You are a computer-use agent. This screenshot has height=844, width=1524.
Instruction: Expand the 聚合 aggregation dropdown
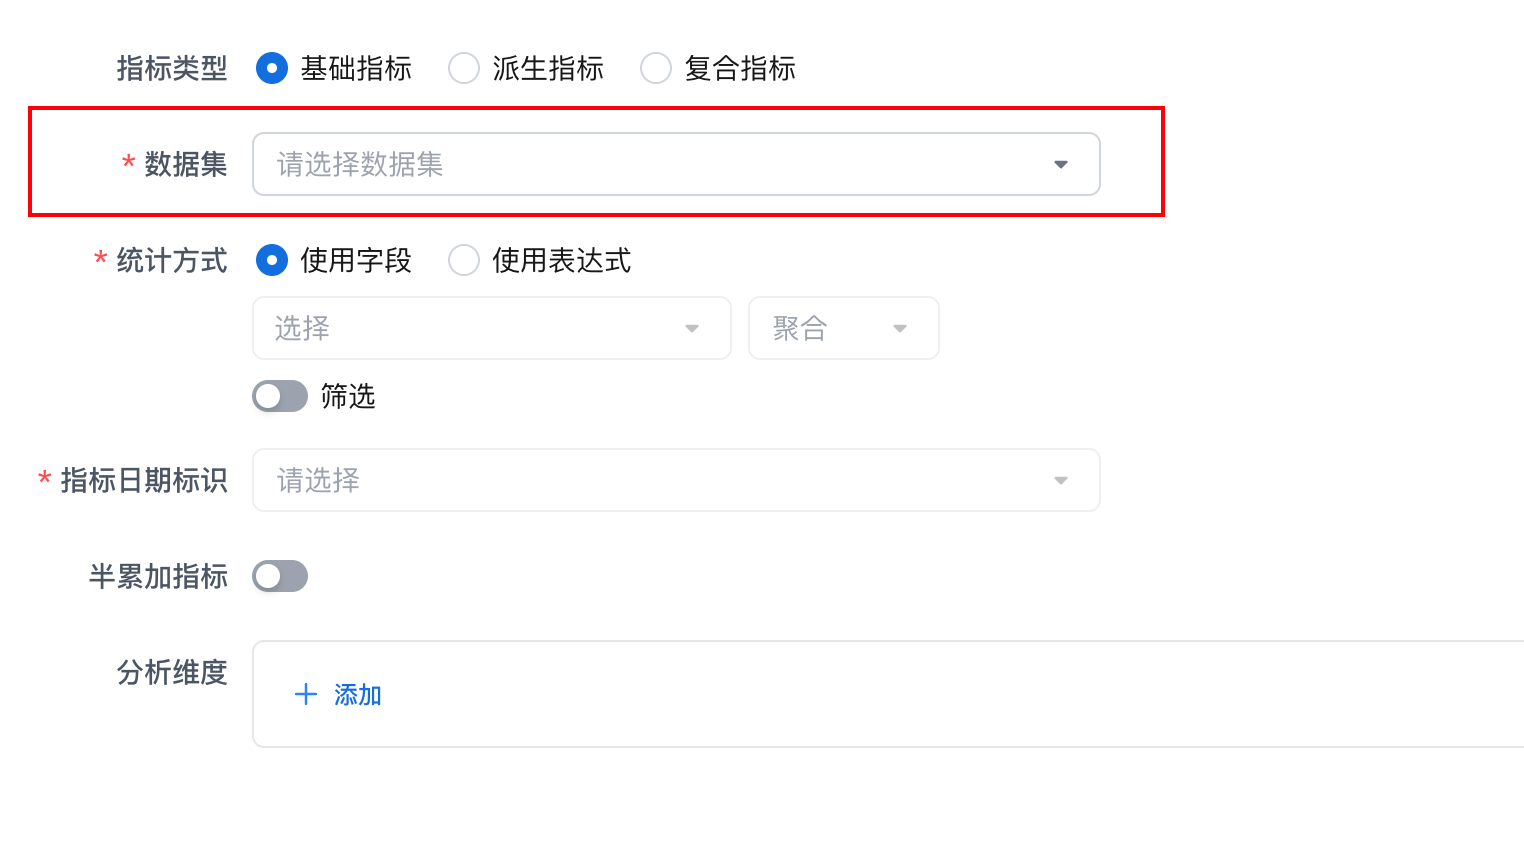point(830,328)
